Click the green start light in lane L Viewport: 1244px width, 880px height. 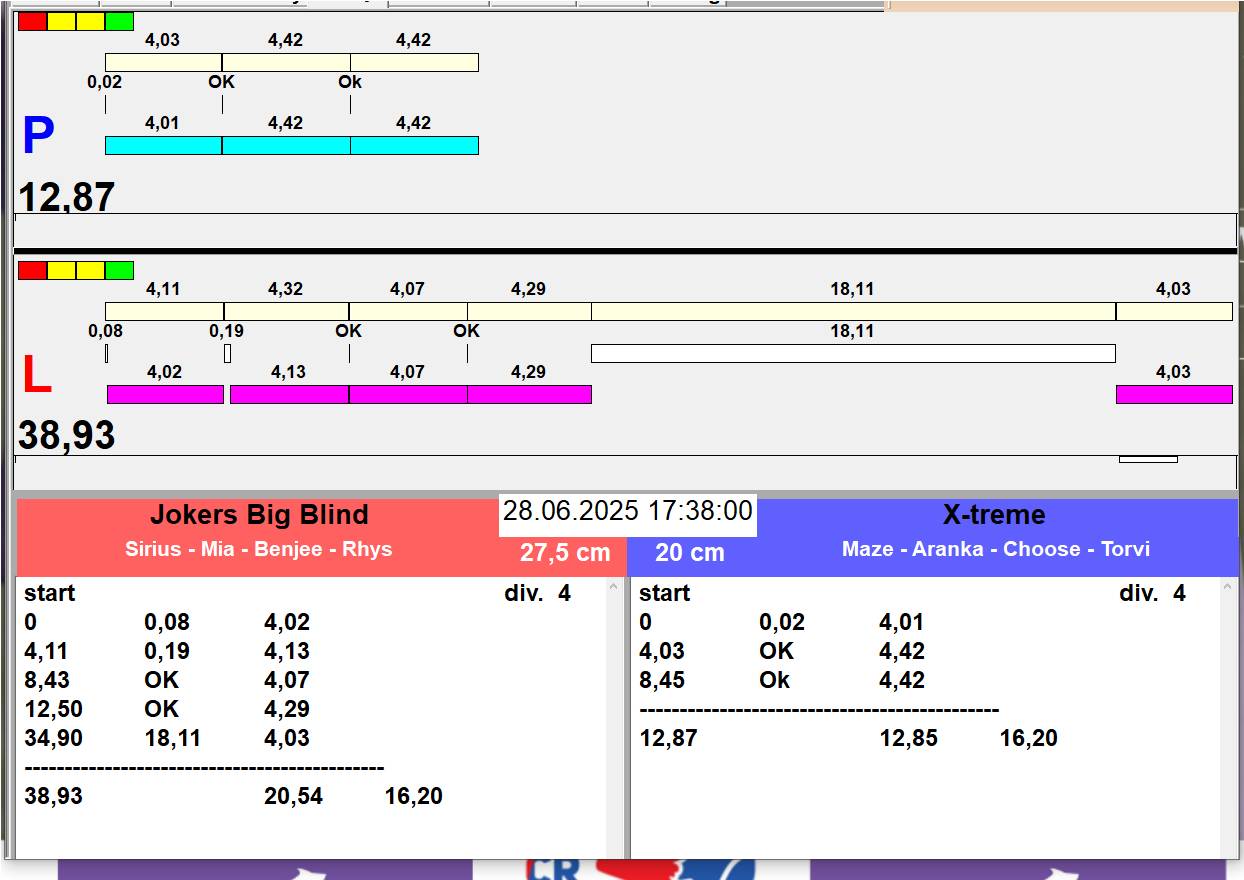pos(119,270)
